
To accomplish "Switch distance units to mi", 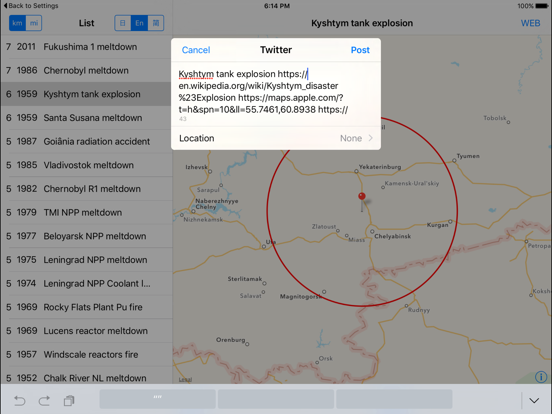I will pyautogui.click(x=34, y=23).
